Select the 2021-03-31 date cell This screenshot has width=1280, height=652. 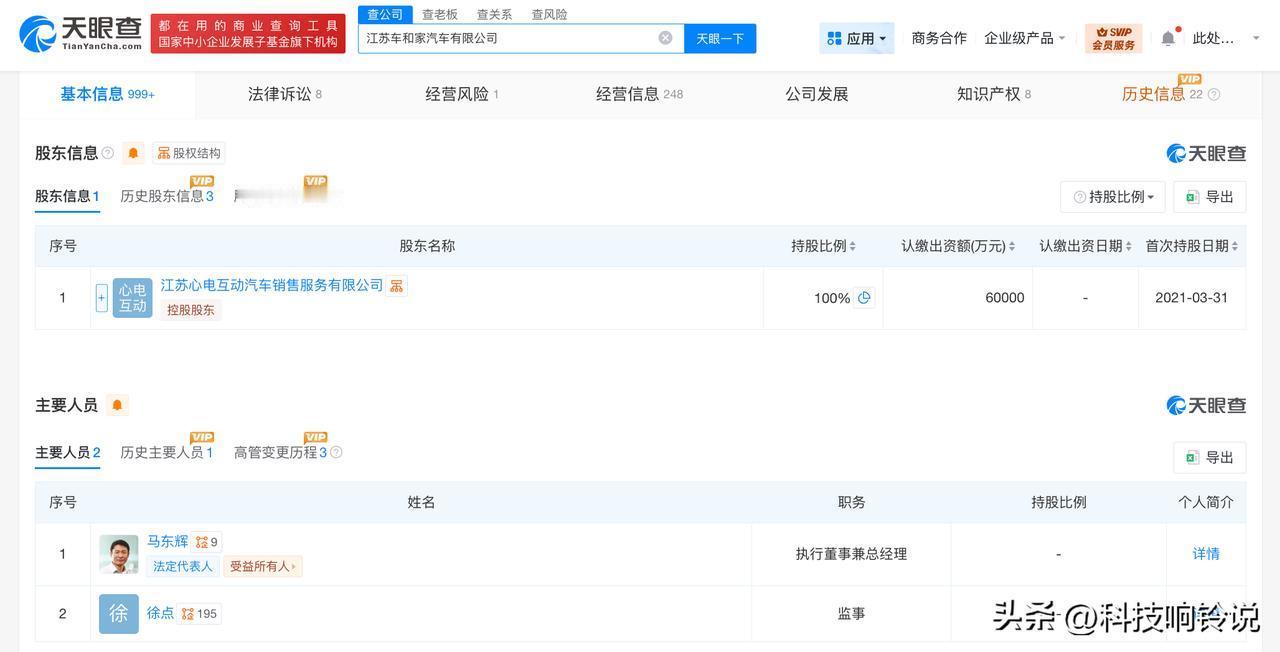(1191, 297)
